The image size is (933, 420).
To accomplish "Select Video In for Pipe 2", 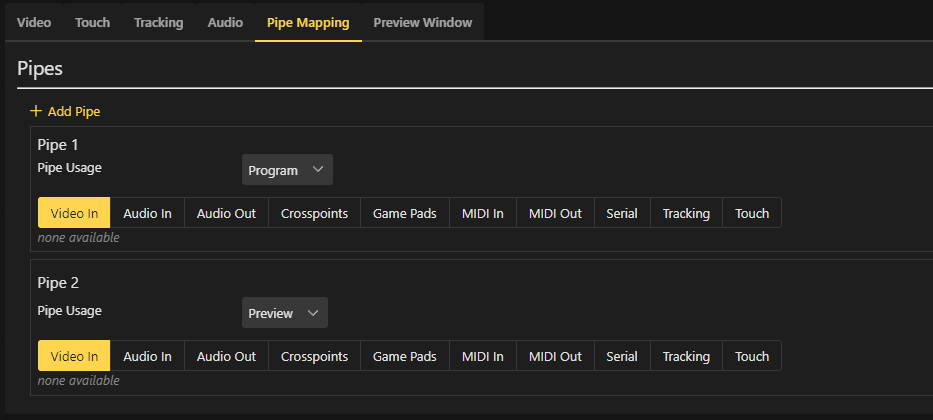I will pyautogui.click(x=74, y=356).
